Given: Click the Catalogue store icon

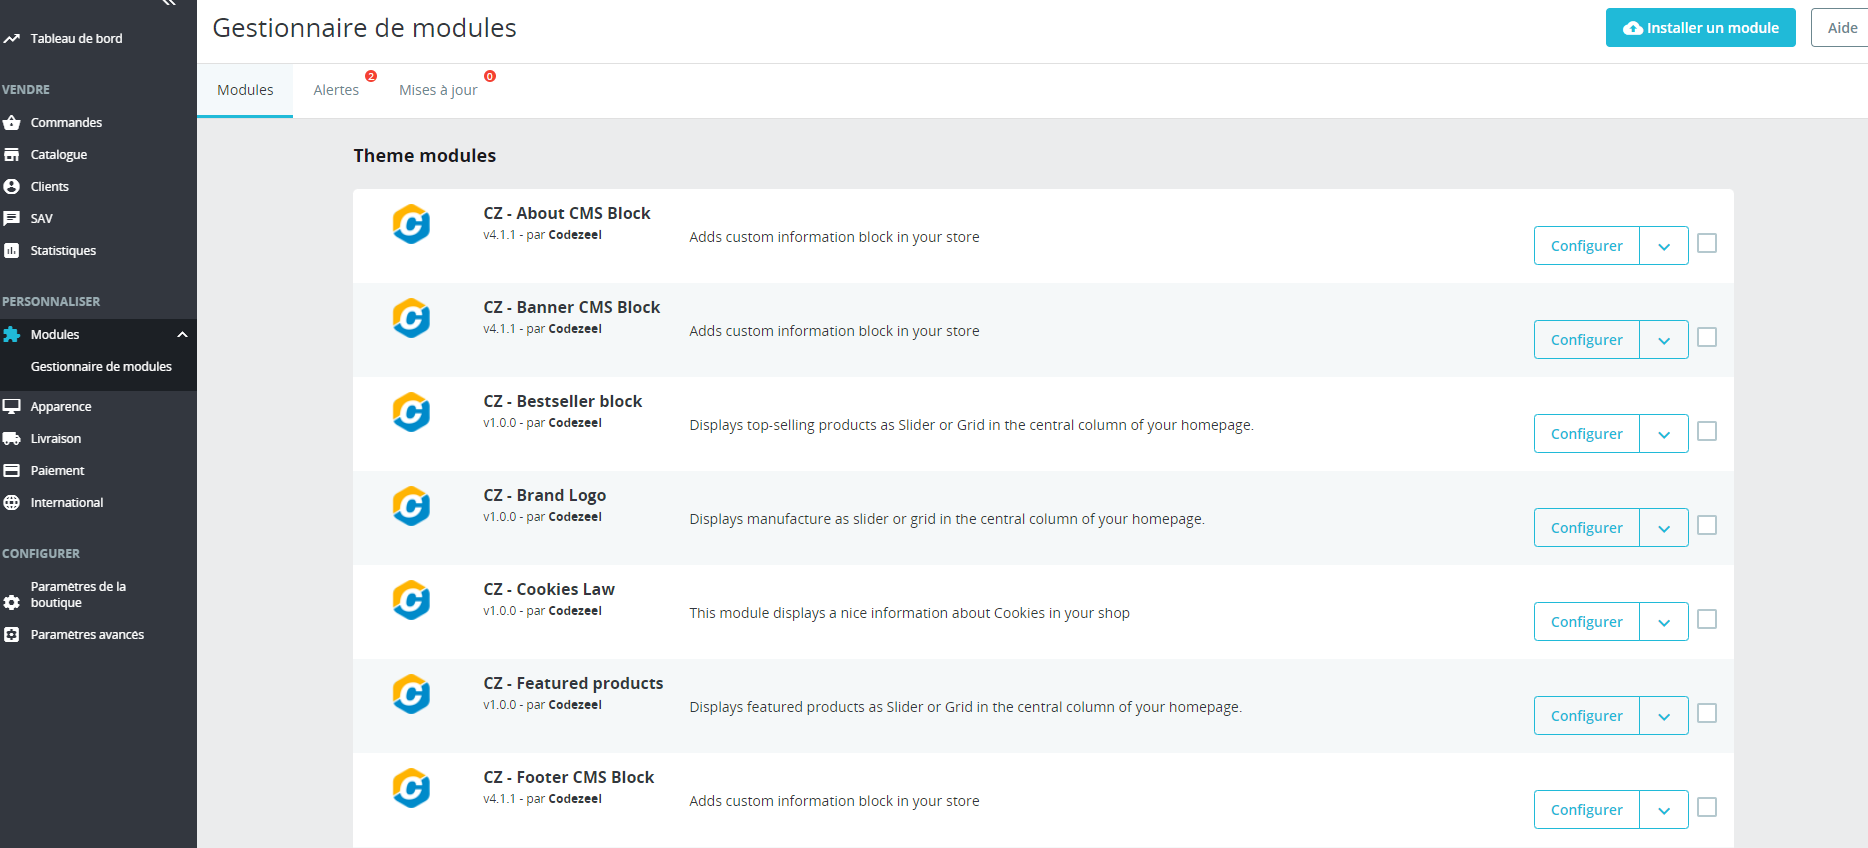Looking at the screenshot, I should tap(12, 155).
